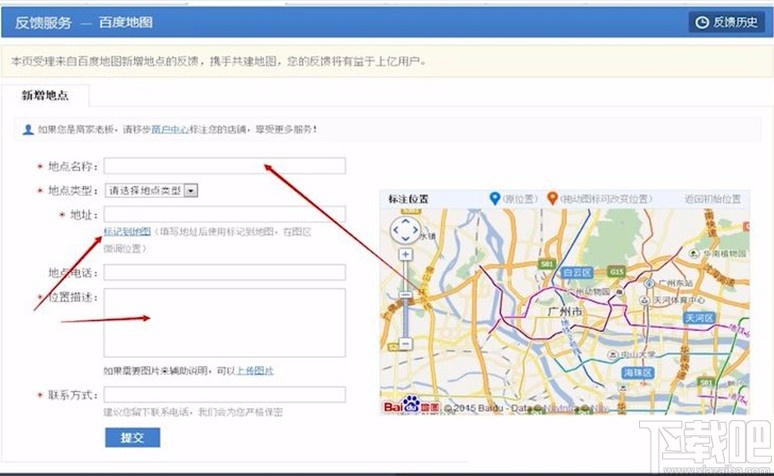Image resolution: width=774 pixels, height=476 pixels.
Task: Click the 华南植物园 marker
Action: (x=694, y=254)
